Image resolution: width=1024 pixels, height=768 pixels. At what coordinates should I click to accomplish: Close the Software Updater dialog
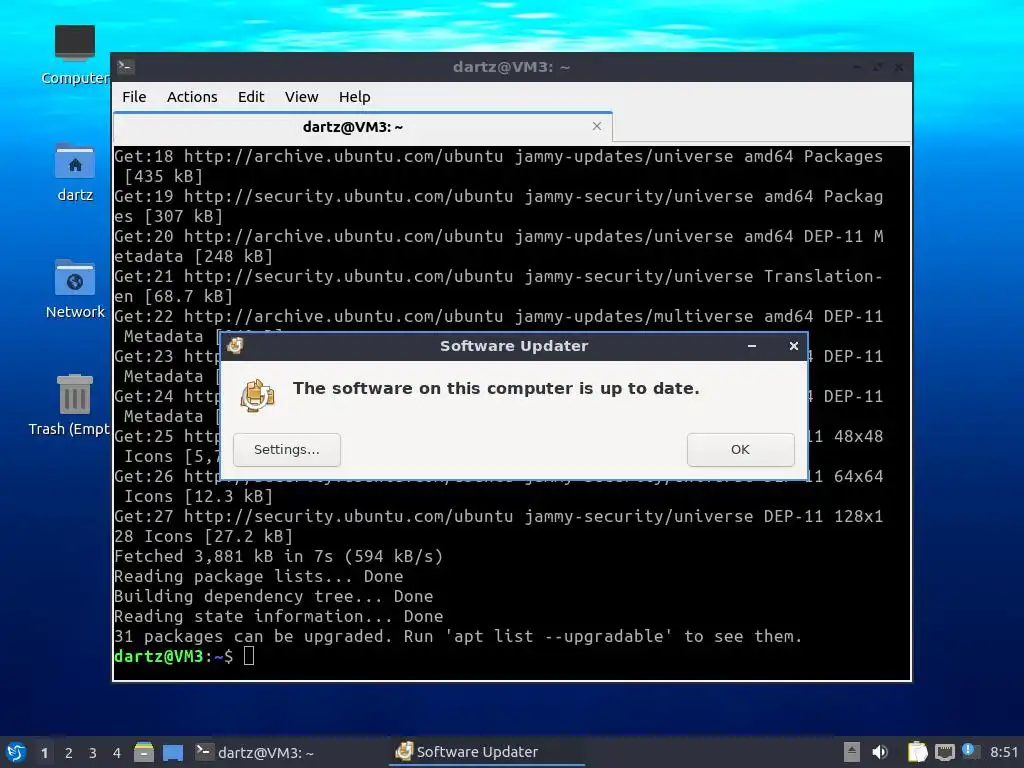(793, 346)
